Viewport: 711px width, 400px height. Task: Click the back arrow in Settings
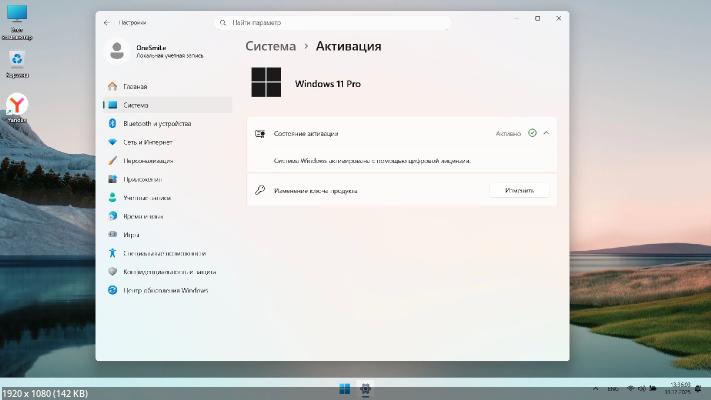[x=107, y=21]
